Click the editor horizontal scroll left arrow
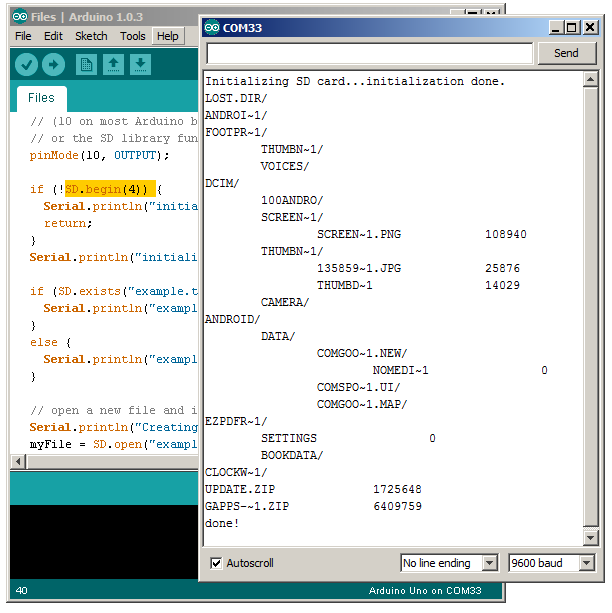Image resolution: width=612 pixels, height=613 pixels. click(x=18, y=462)
